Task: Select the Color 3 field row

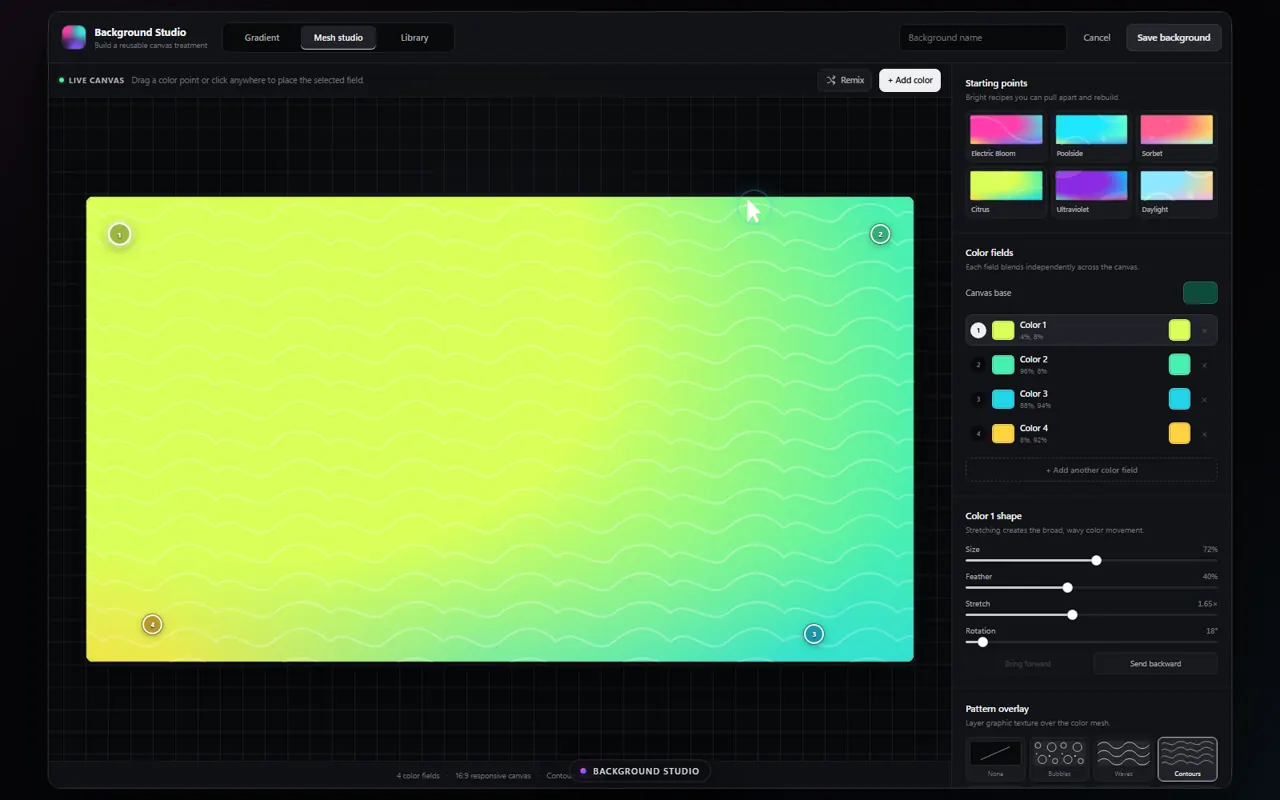Action: (1091, 399)
